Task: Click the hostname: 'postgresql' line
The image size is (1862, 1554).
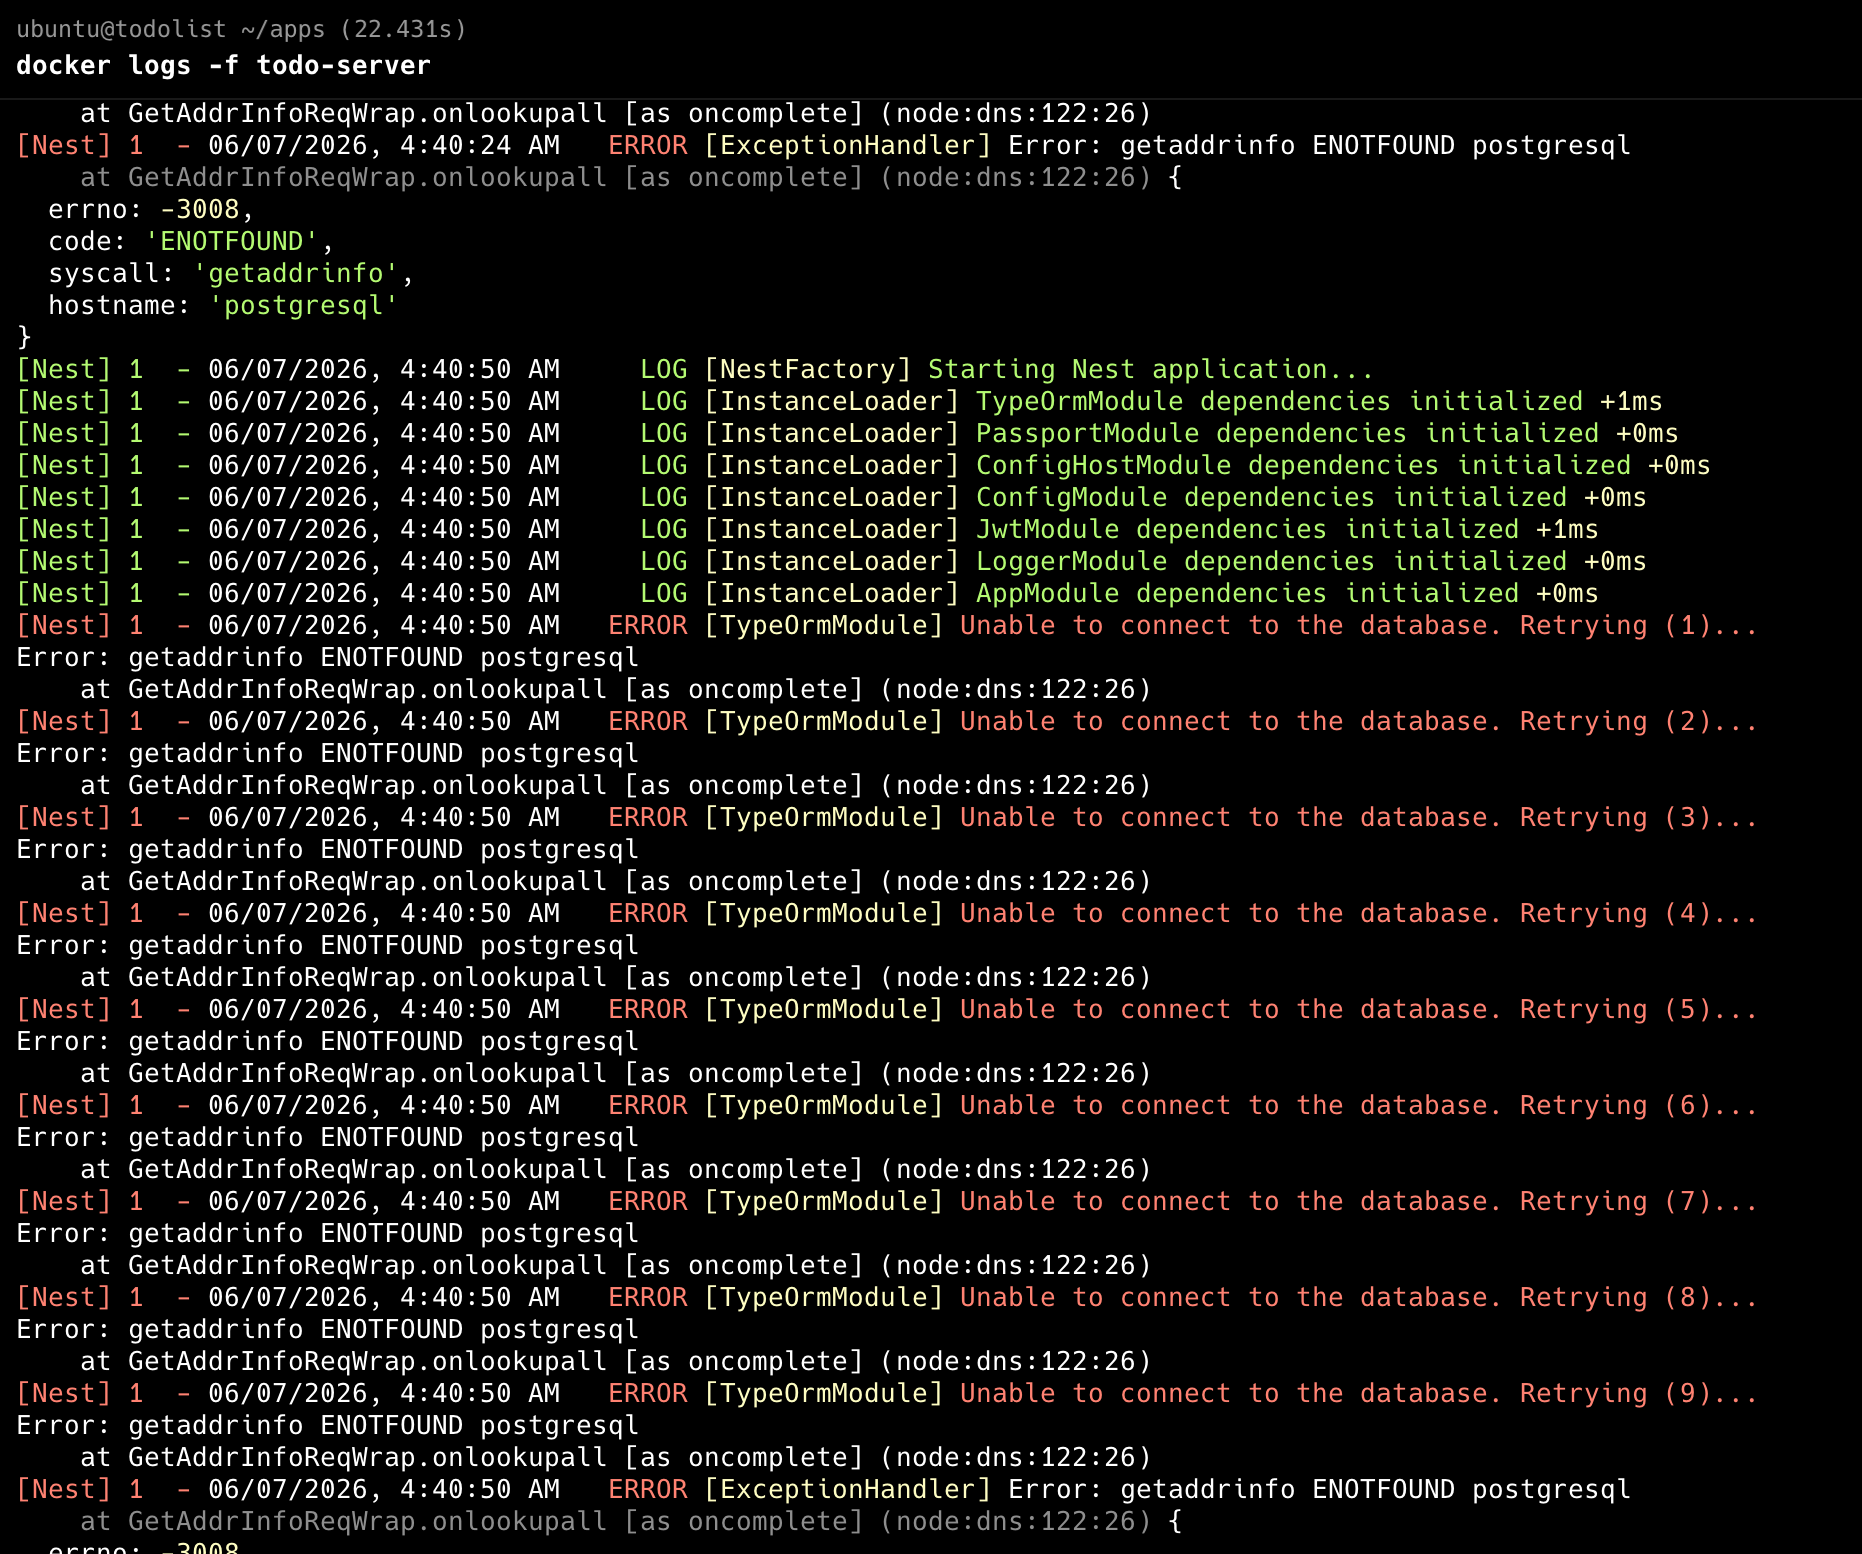Action: [223, 305]
